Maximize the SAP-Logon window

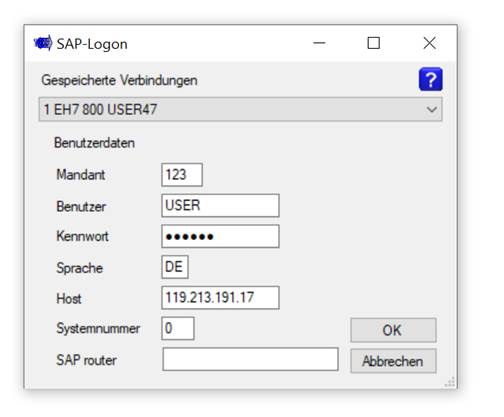coord(373,43)
